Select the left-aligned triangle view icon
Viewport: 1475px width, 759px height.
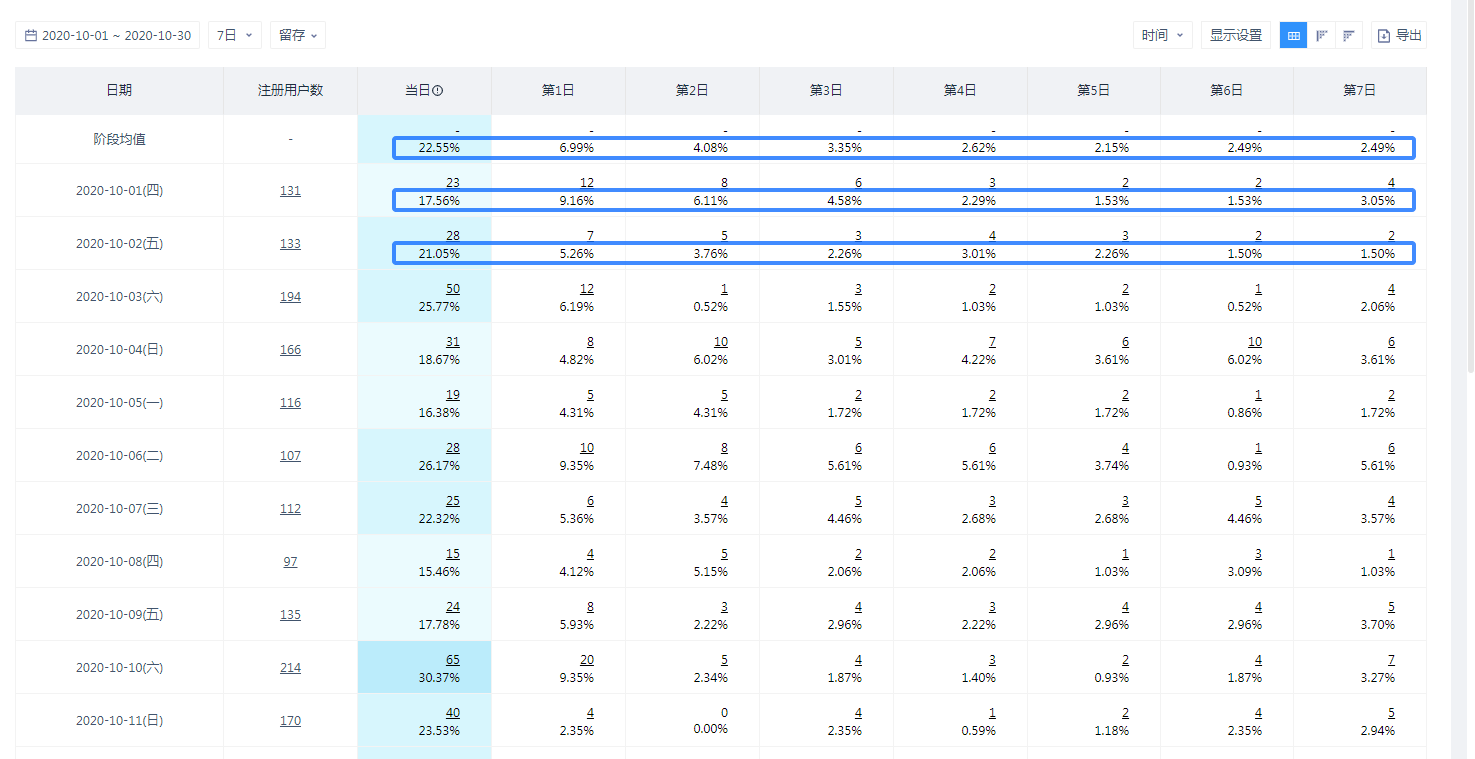click(1322, 36)
